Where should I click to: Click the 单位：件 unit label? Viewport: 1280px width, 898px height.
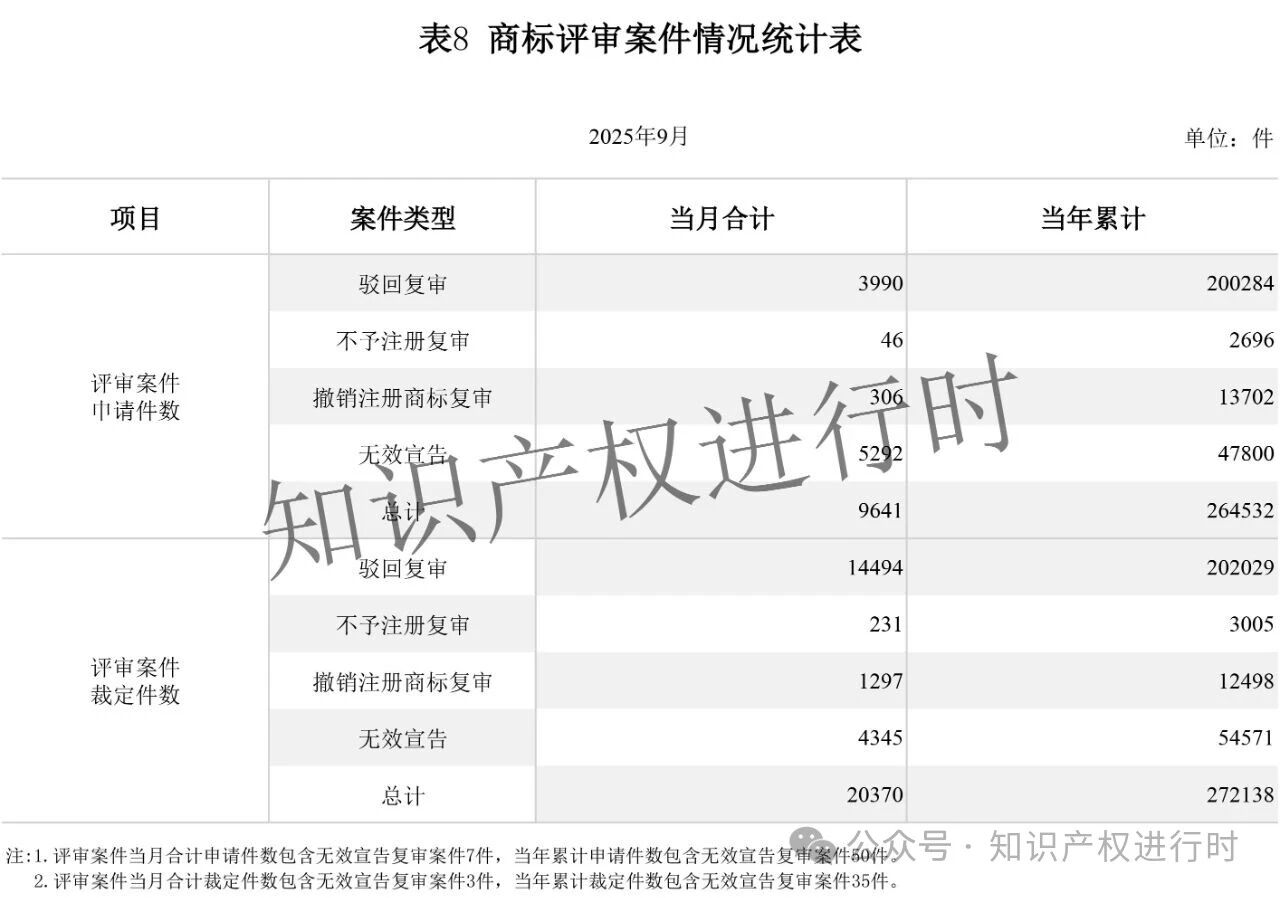point(1228,138)
